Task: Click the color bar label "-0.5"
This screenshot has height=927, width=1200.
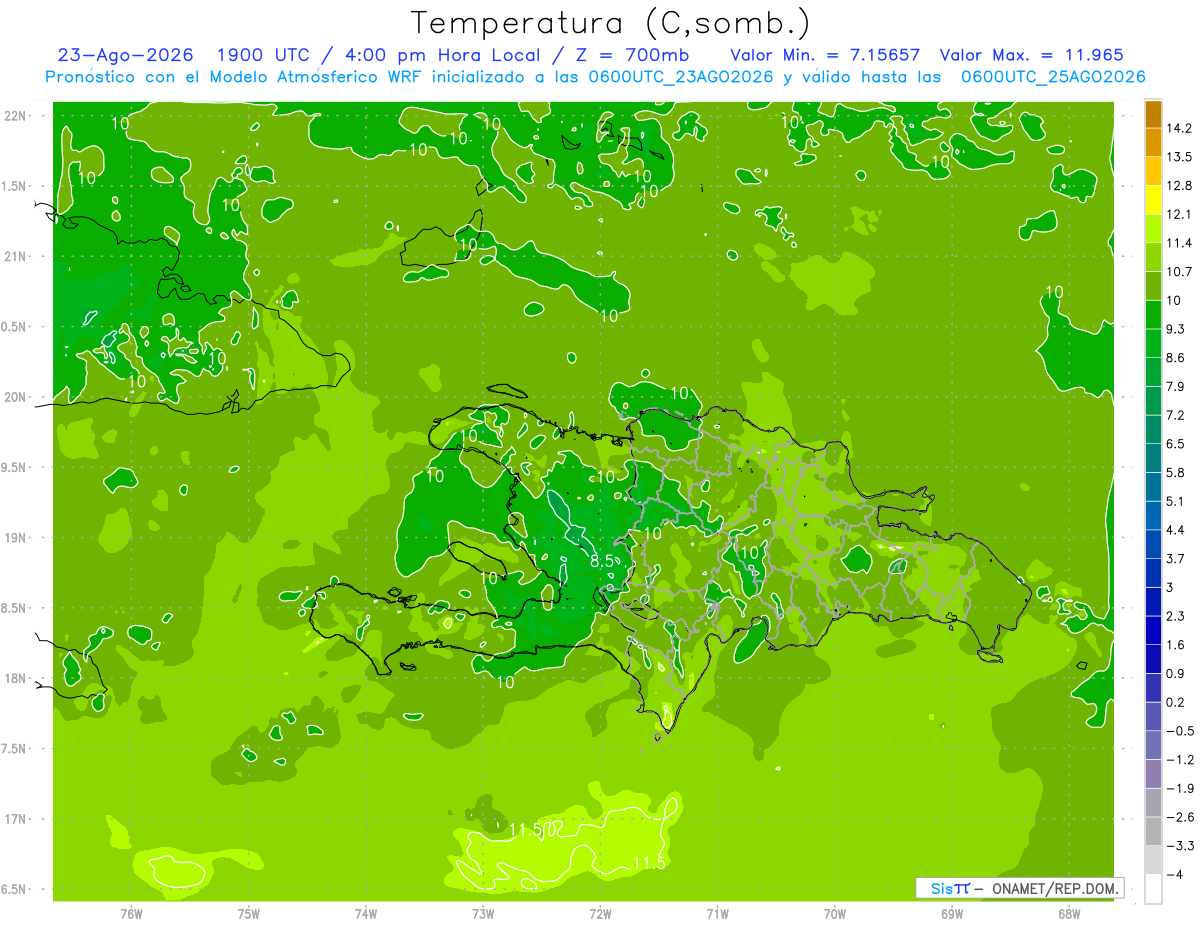Action: tap(1179, 730)
